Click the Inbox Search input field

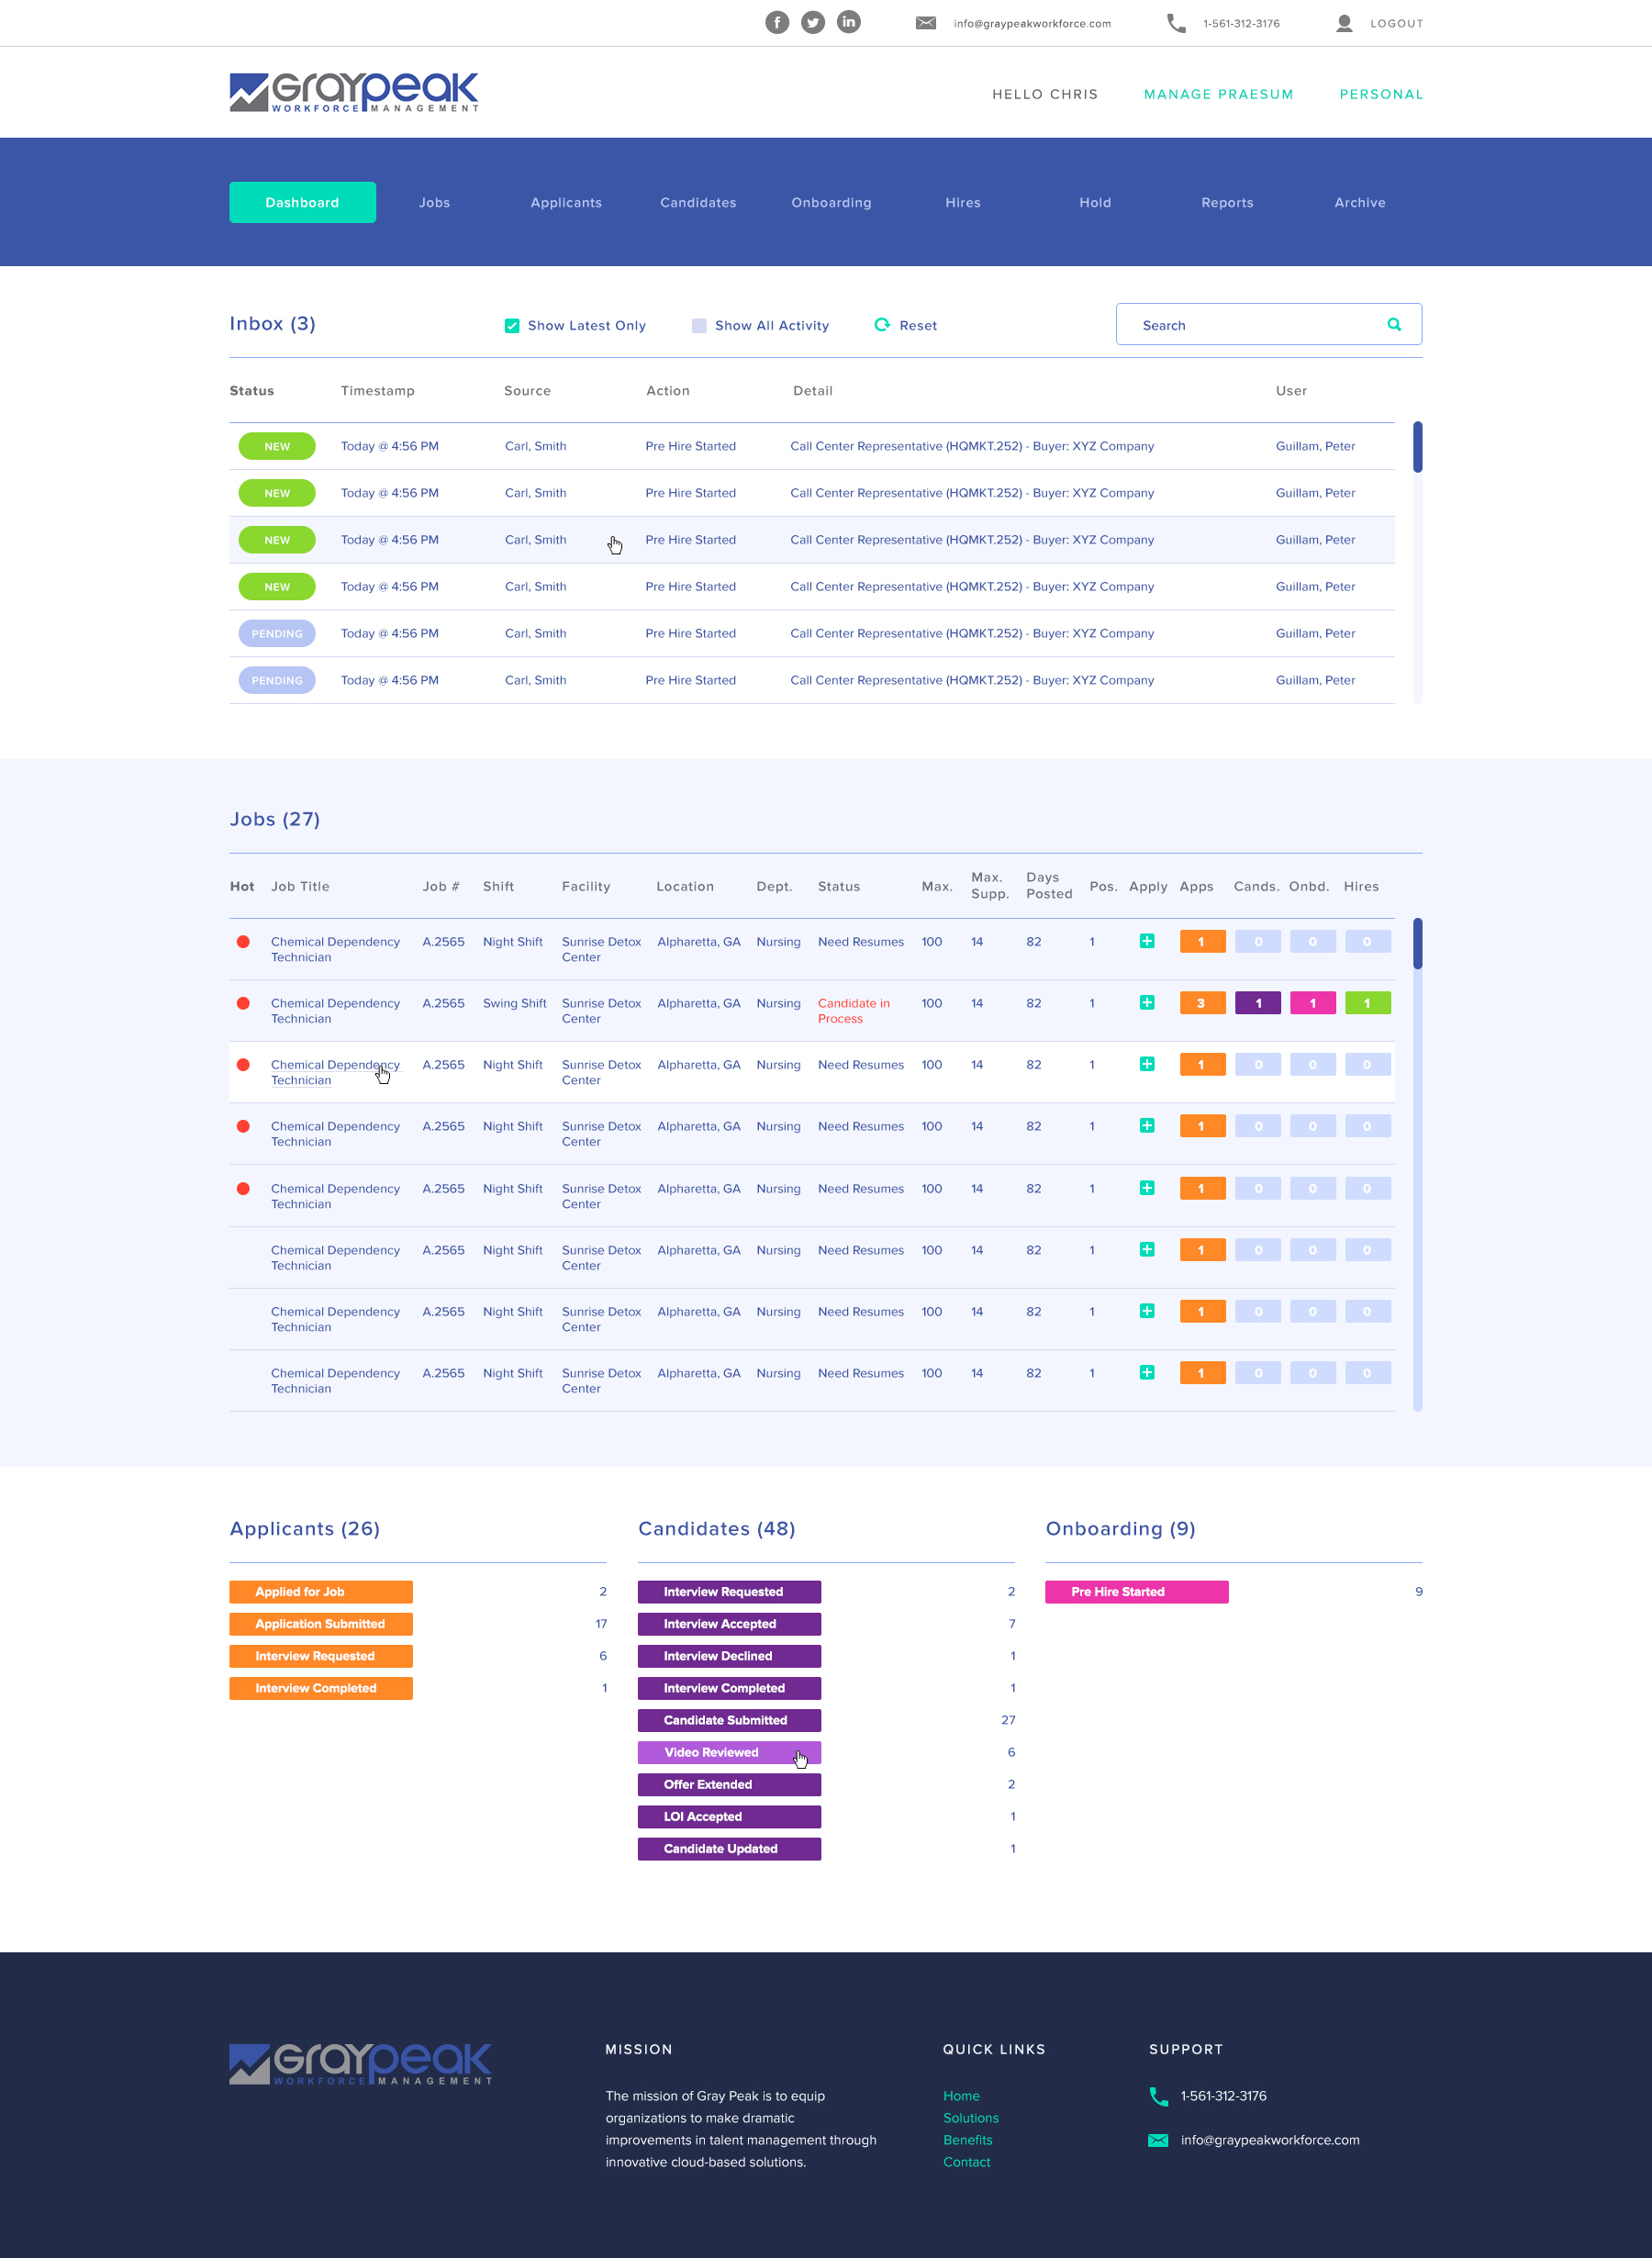[1255, 325]
